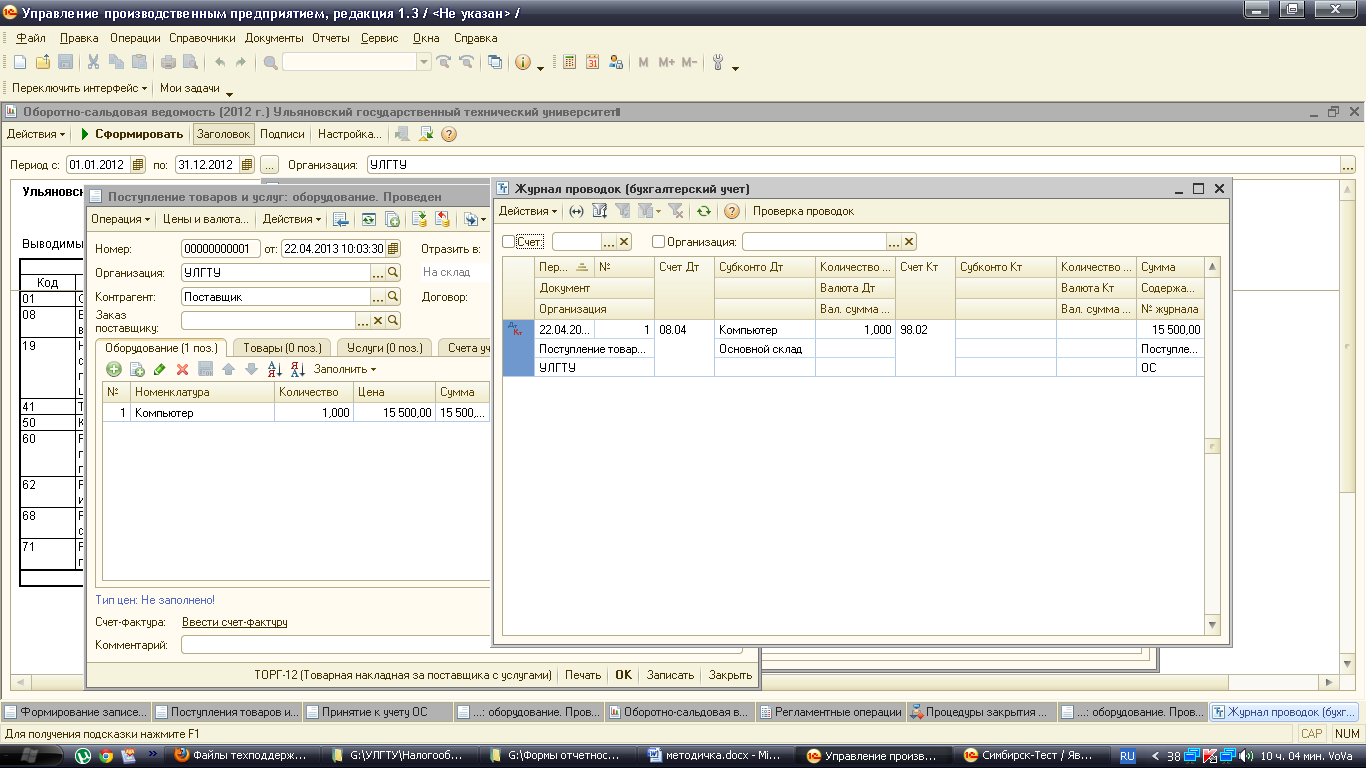Click the Проверка проводок button
Viewport: 1366px width, 768px height.
(803, 211)
